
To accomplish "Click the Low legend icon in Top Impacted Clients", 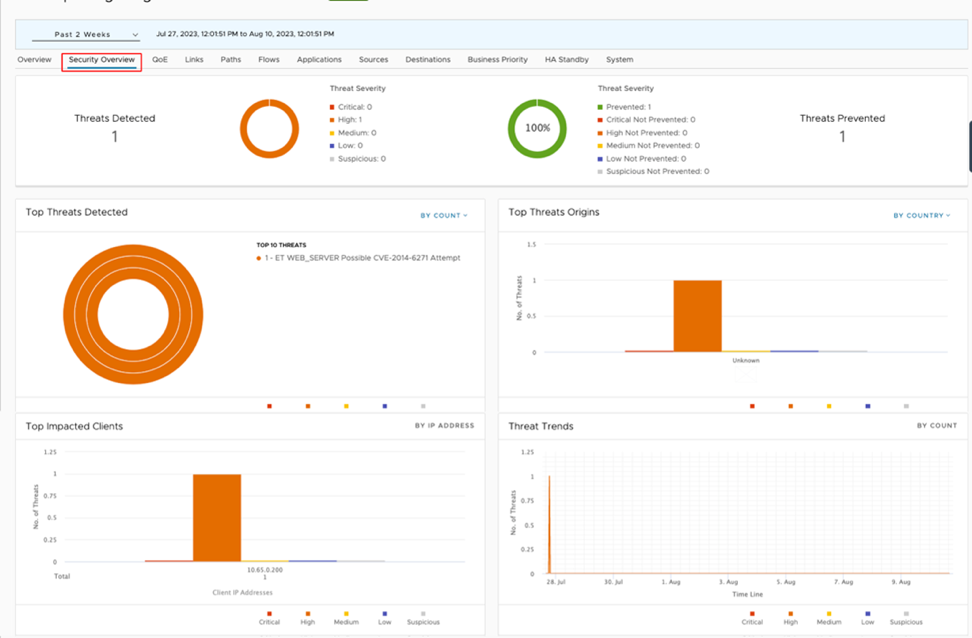I will click(x=384, y=613).
